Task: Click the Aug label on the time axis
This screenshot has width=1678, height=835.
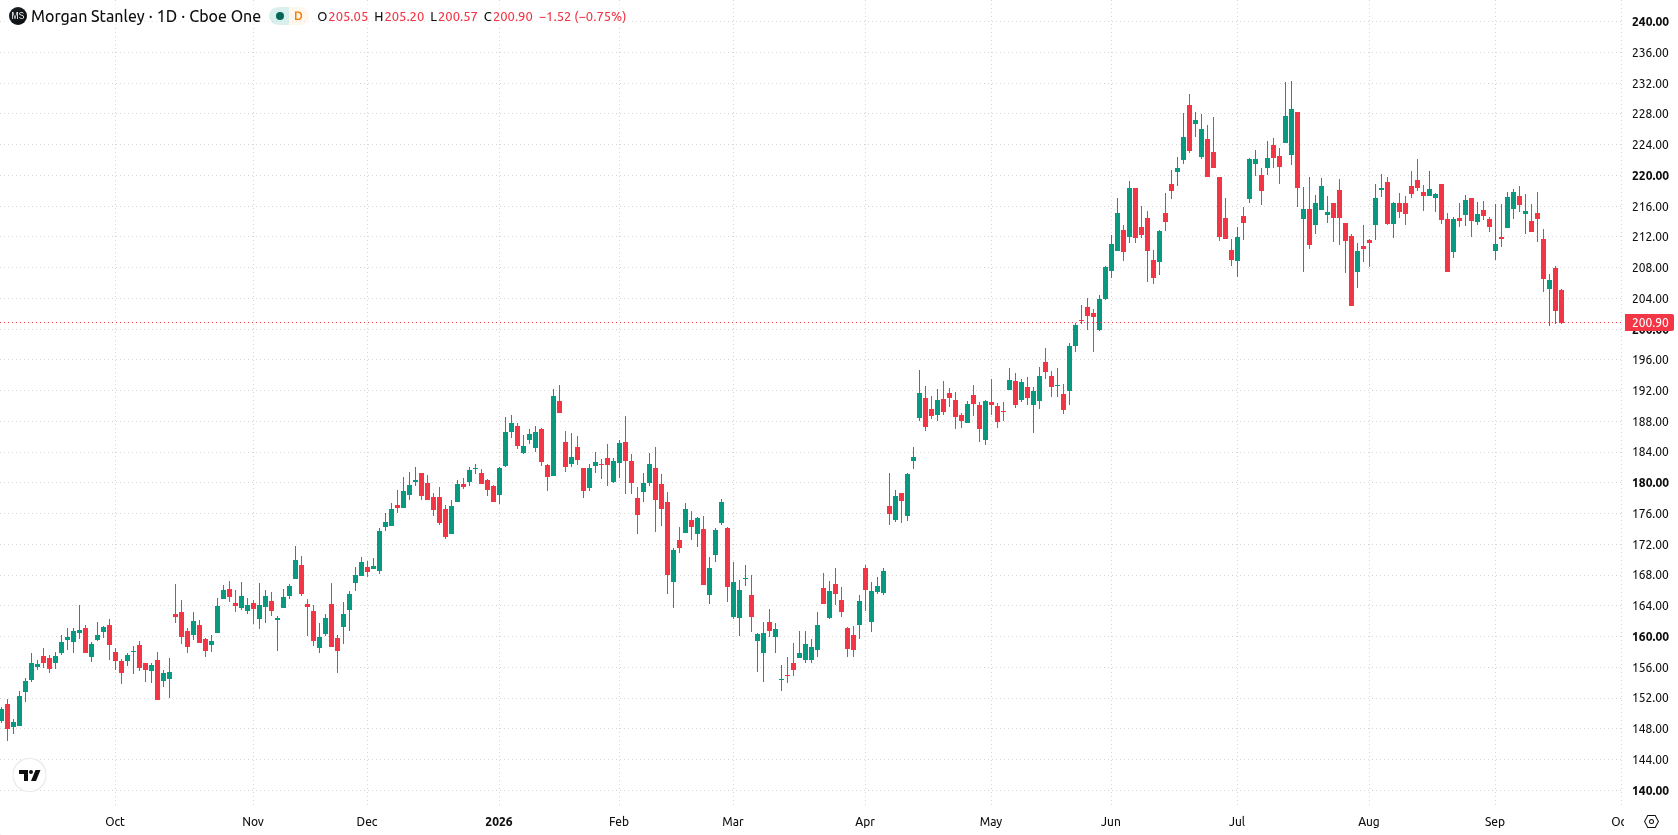Action: [1369, 822]
